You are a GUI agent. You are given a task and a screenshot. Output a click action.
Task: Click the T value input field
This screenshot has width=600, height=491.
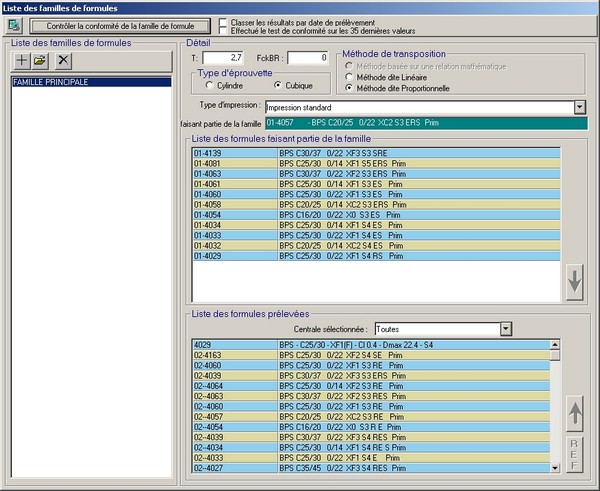(223, 58)
